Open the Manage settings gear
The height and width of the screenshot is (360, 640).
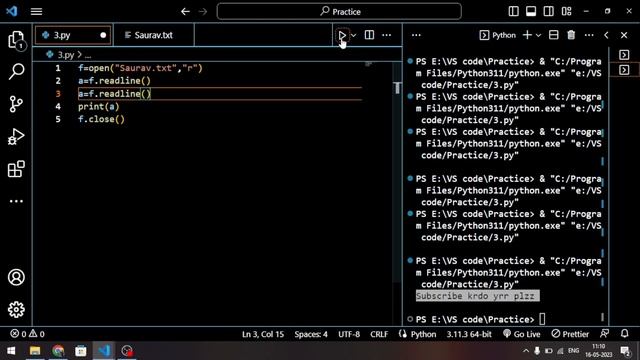[x=16, y=310]
